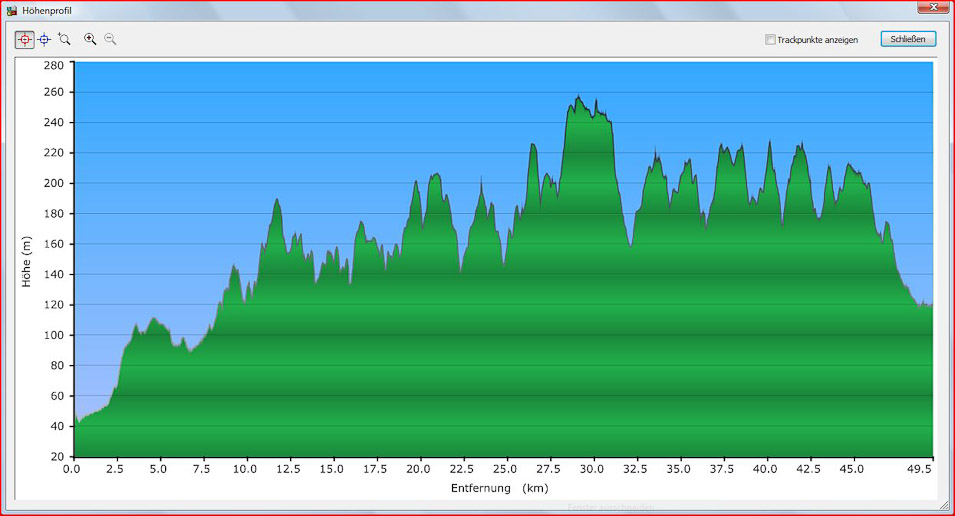The width and height of the screenshot is (955, 516).
Task: Click the profile end at 49.5 km
Action: click(930, 305)
